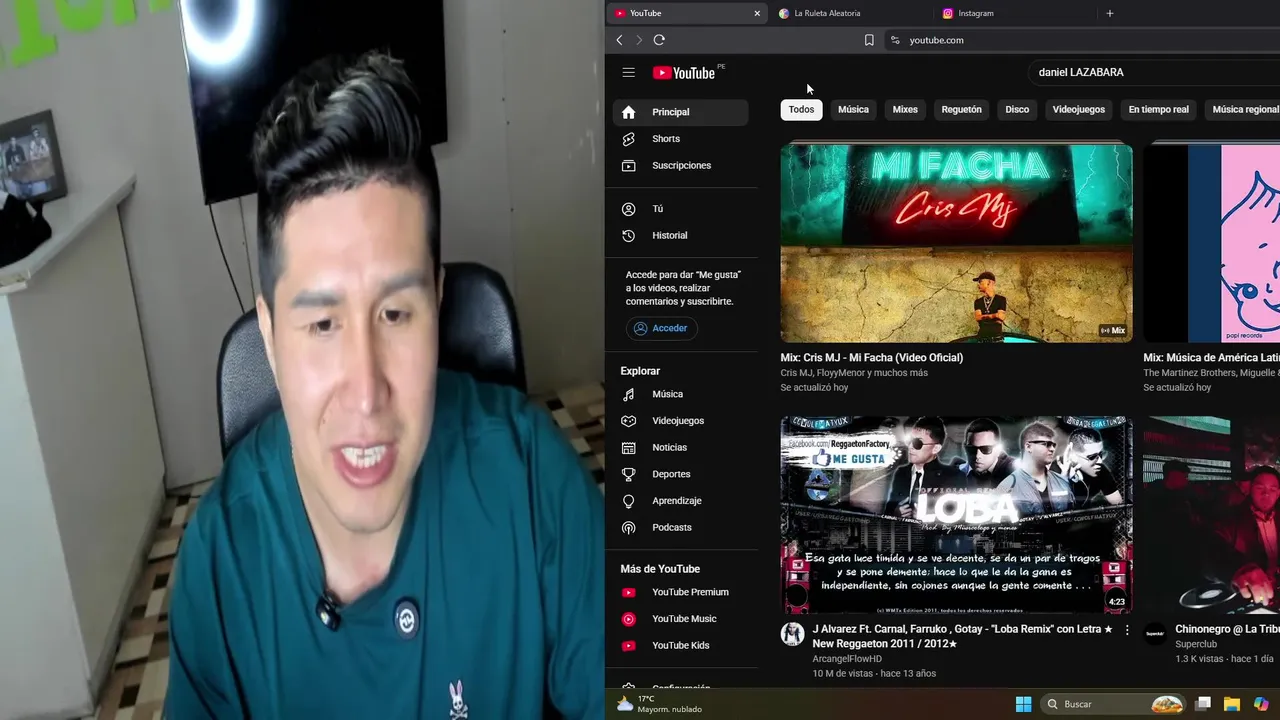1280x720 pixels.
Task: Go back in browser history
Action: (619, 40)
